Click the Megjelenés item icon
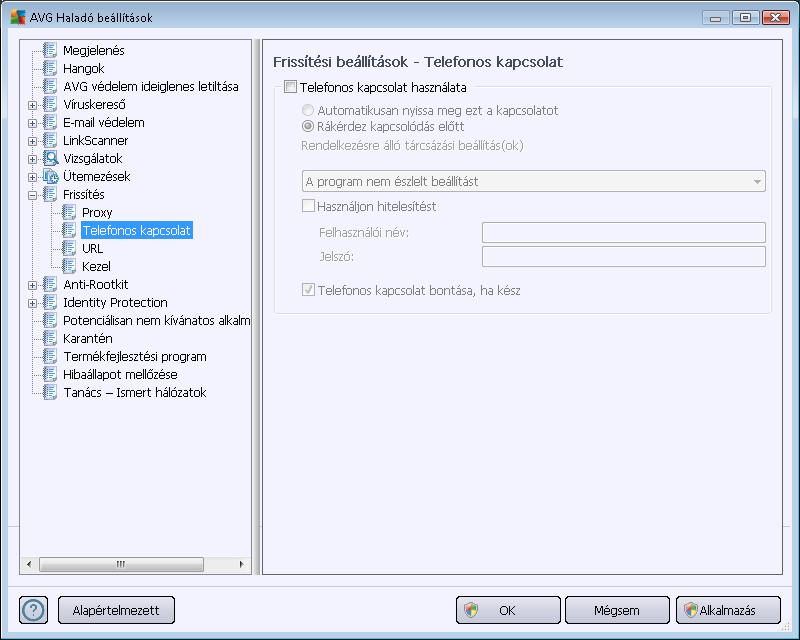Screen dimensions: 800x640 click(50, 50)
